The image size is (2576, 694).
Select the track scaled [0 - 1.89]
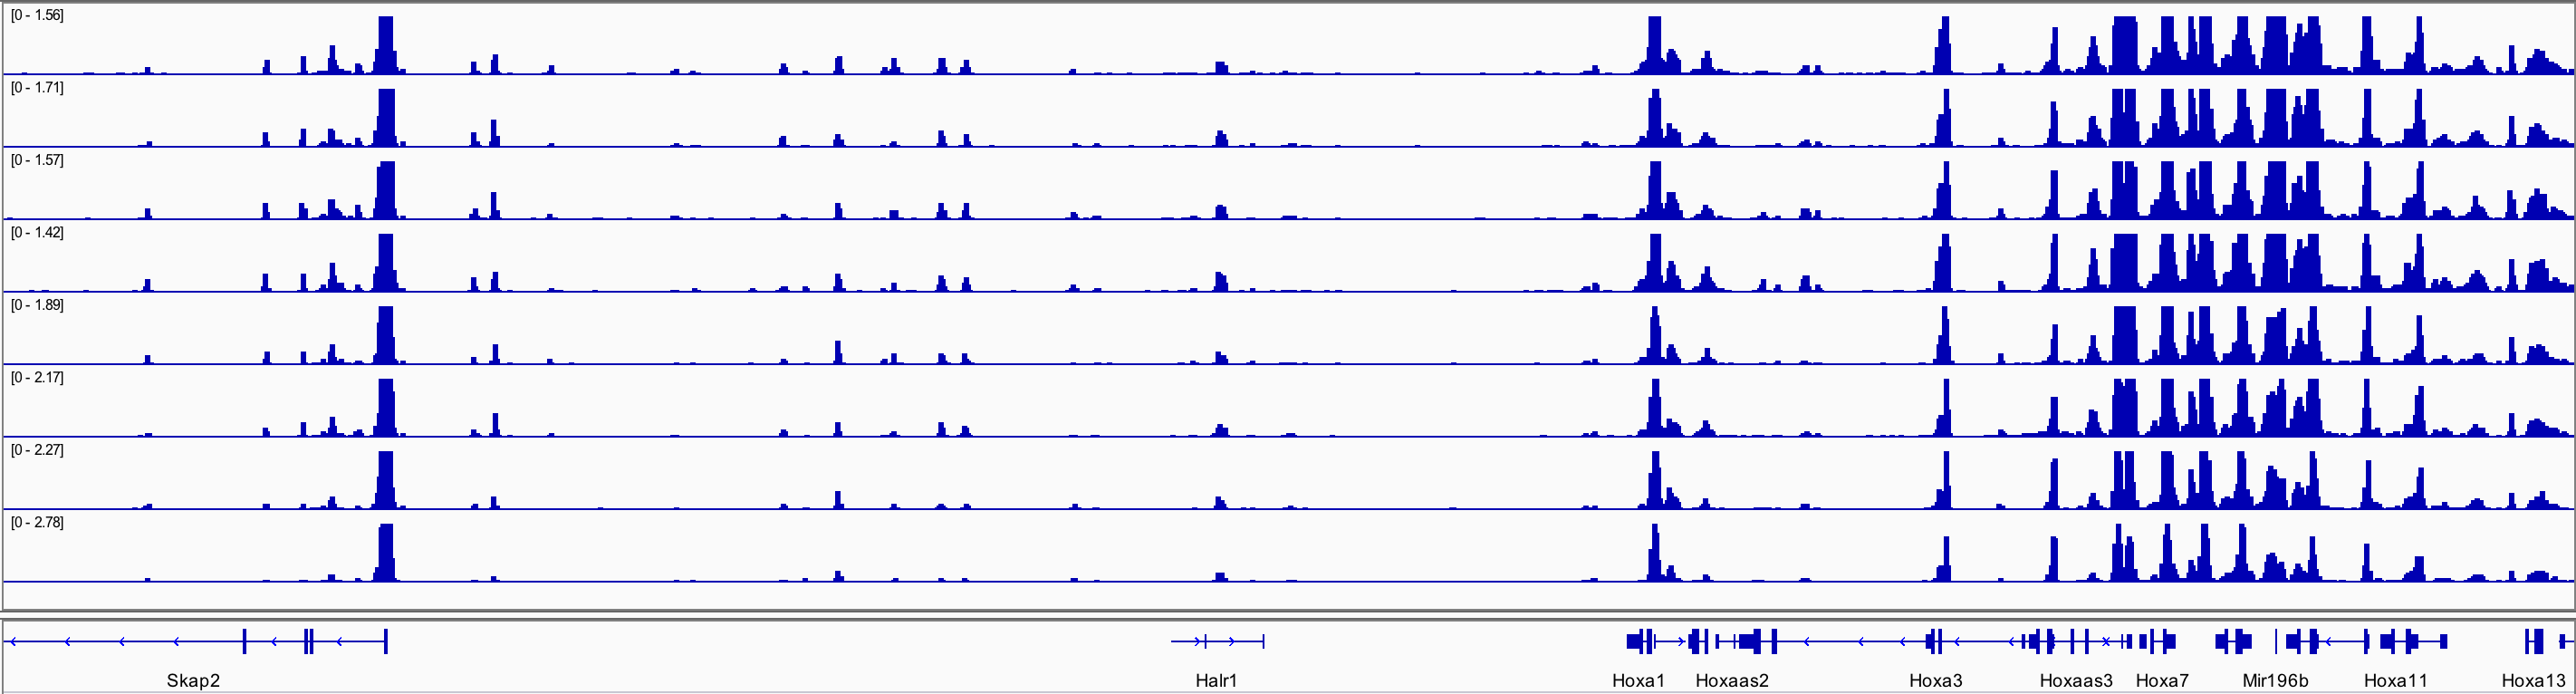(x=1288, y=331)
